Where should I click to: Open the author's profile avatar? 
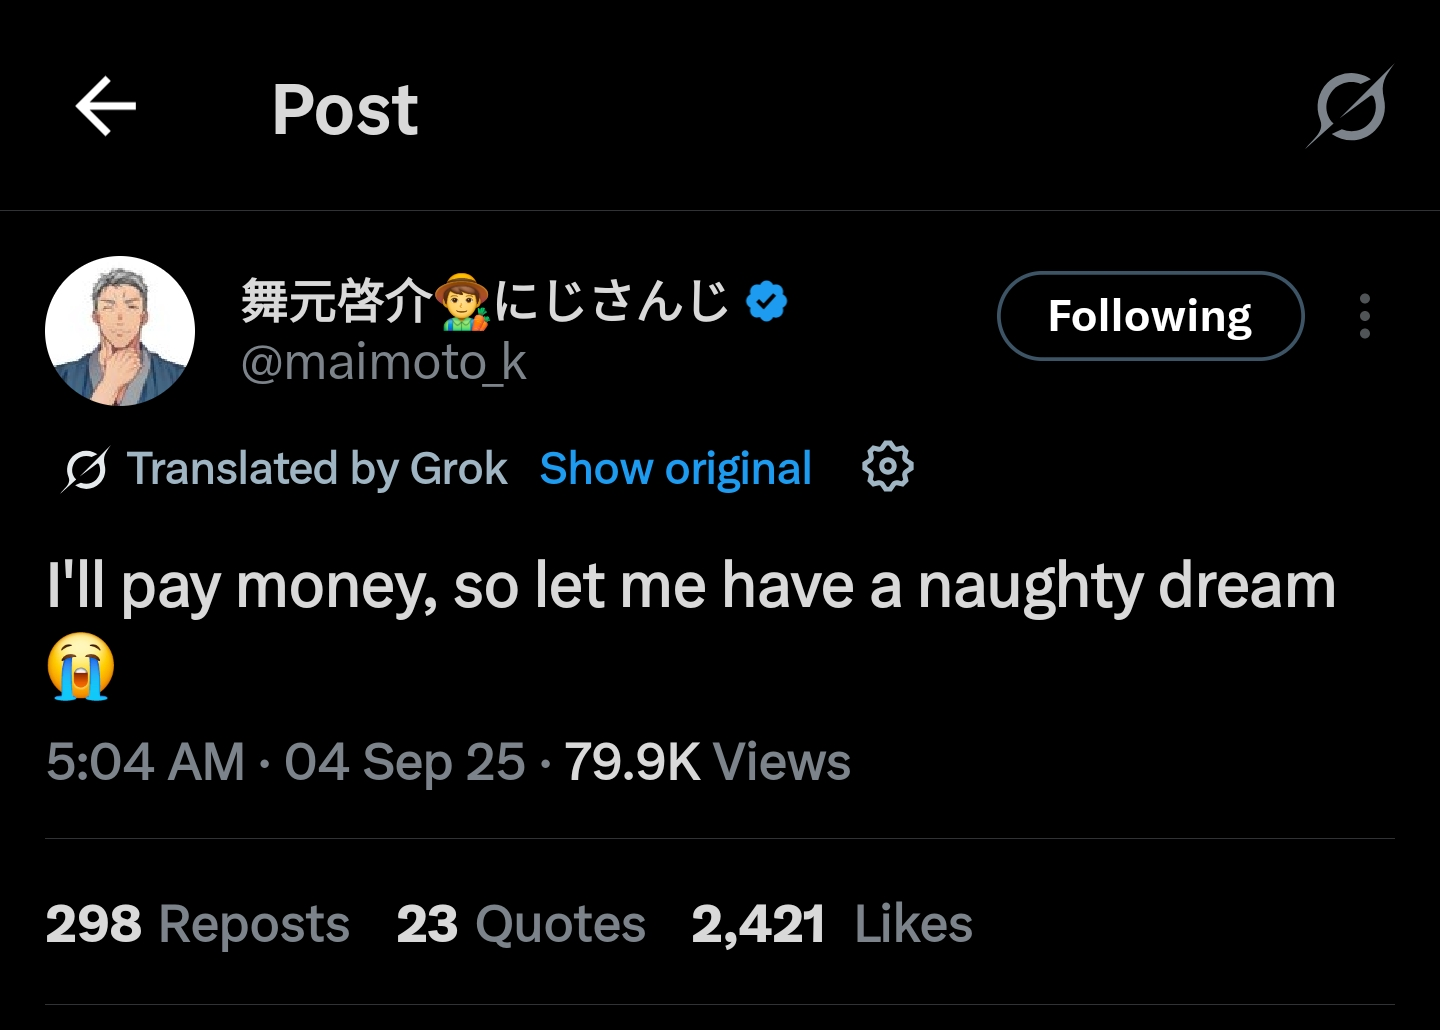click(120, 331)
